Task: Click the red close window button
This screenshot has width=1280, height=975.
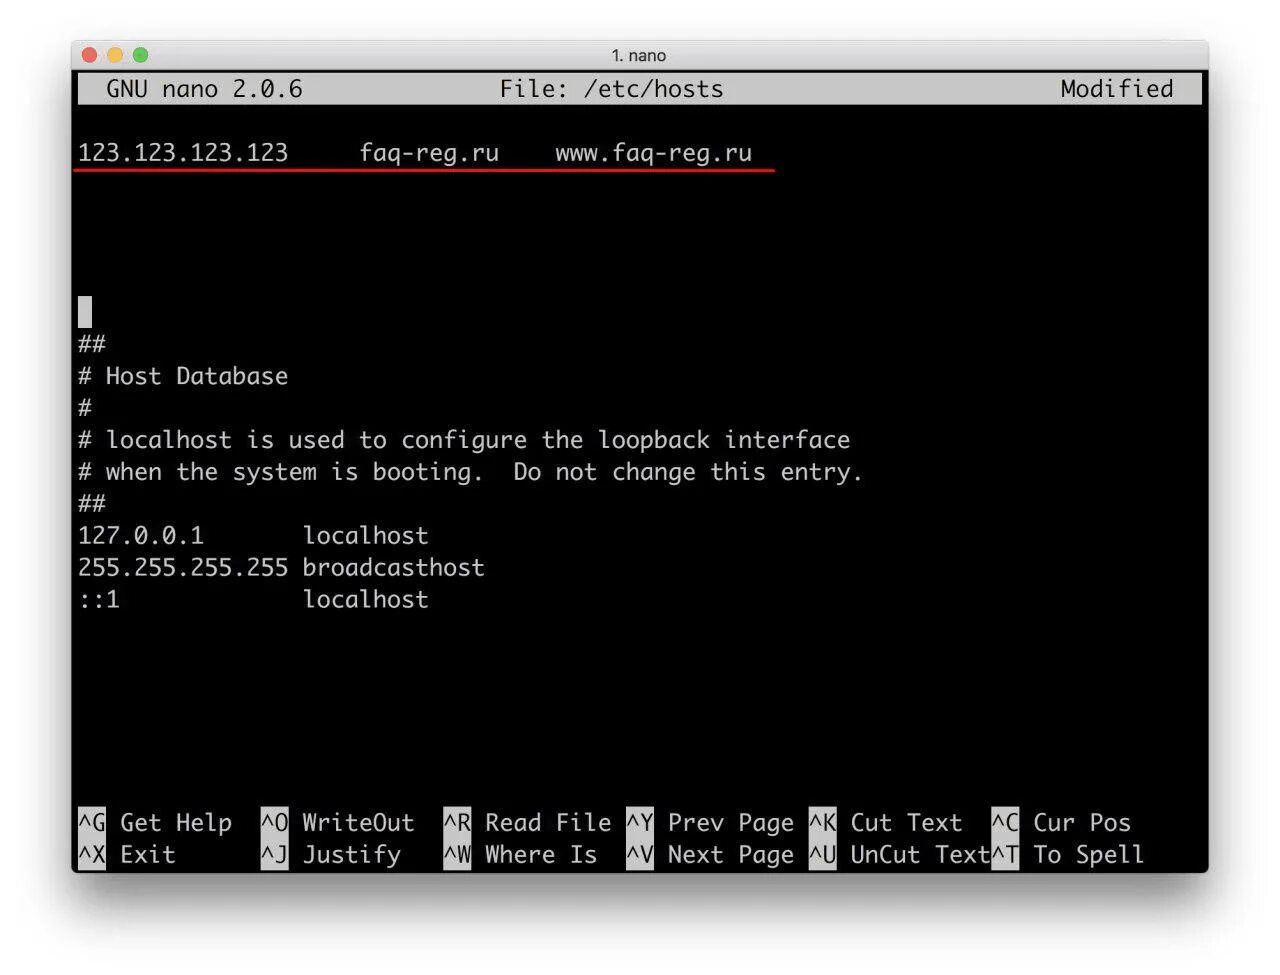Action: [x=89, y=55]
